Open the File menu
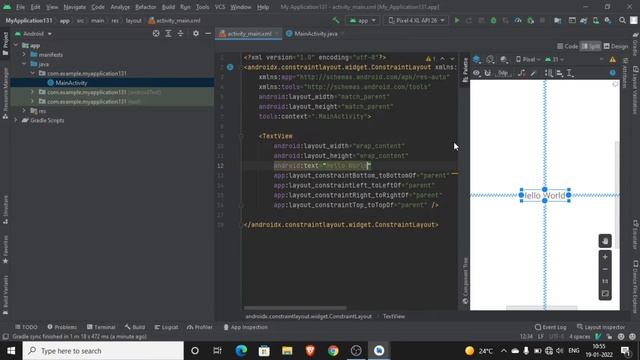Image resolution: width=640 pixels, height=360 pixels. click(20, 7)
